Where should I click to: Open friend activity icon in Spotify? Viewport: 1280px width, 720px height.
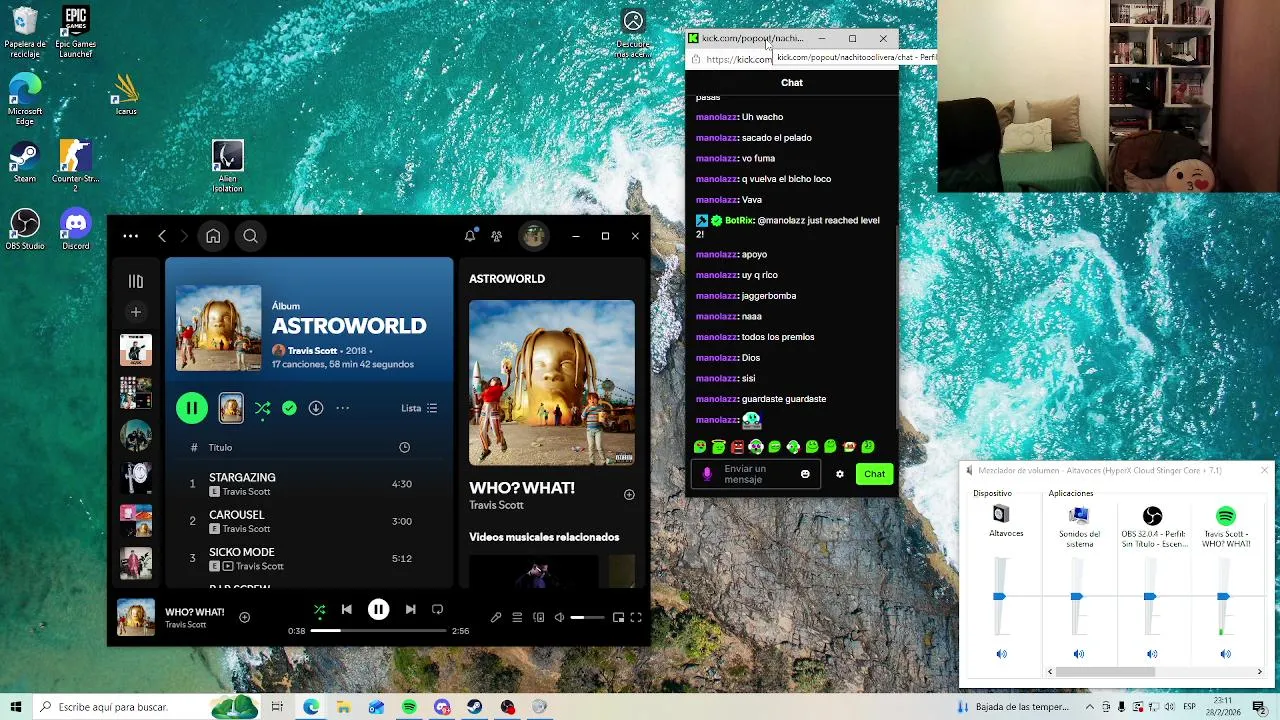[497, 236]
